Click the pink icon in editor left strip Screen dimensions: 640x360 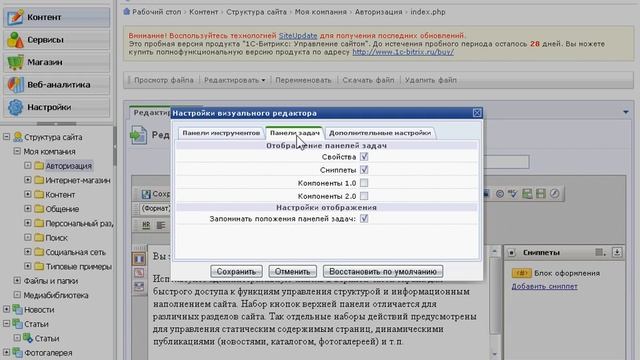point(139,273)
